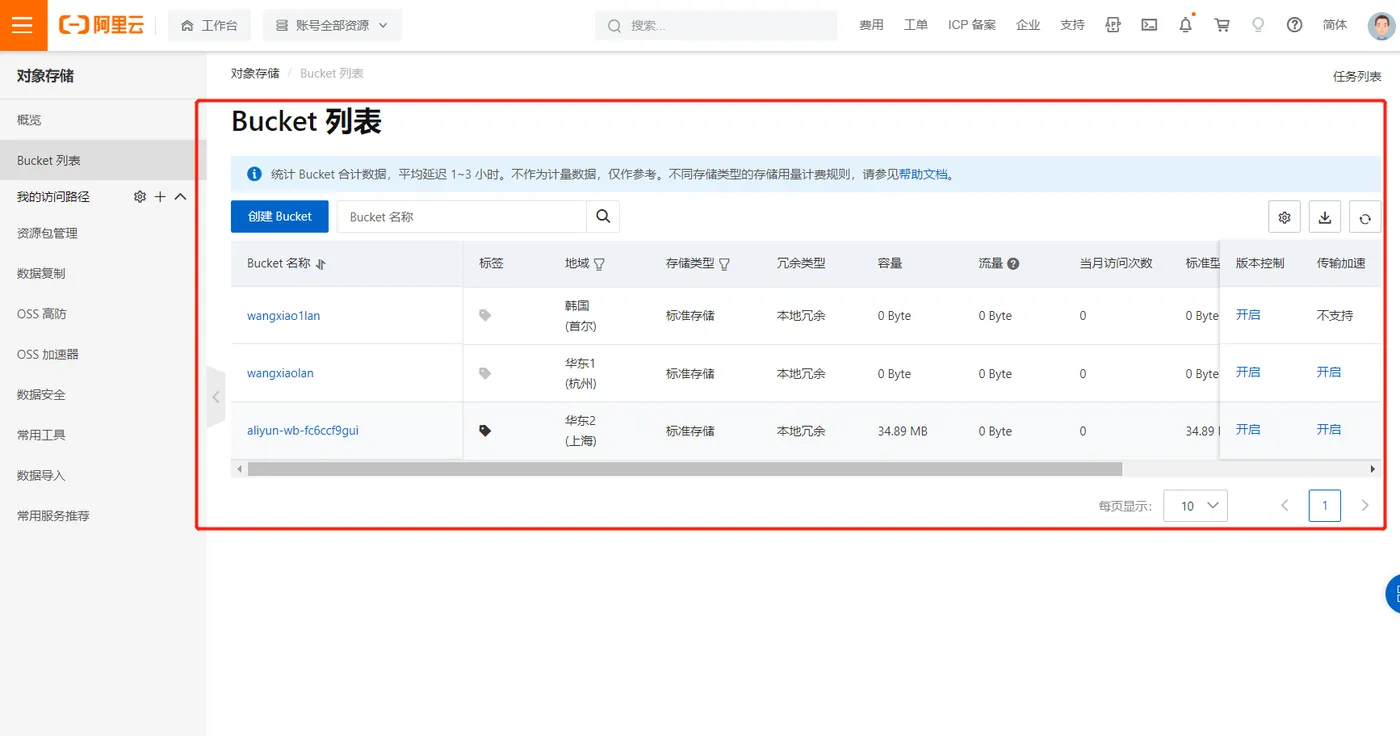Click the 创建 Bucket button
The image size is (1400, 736).
click(x=280, y=216)
